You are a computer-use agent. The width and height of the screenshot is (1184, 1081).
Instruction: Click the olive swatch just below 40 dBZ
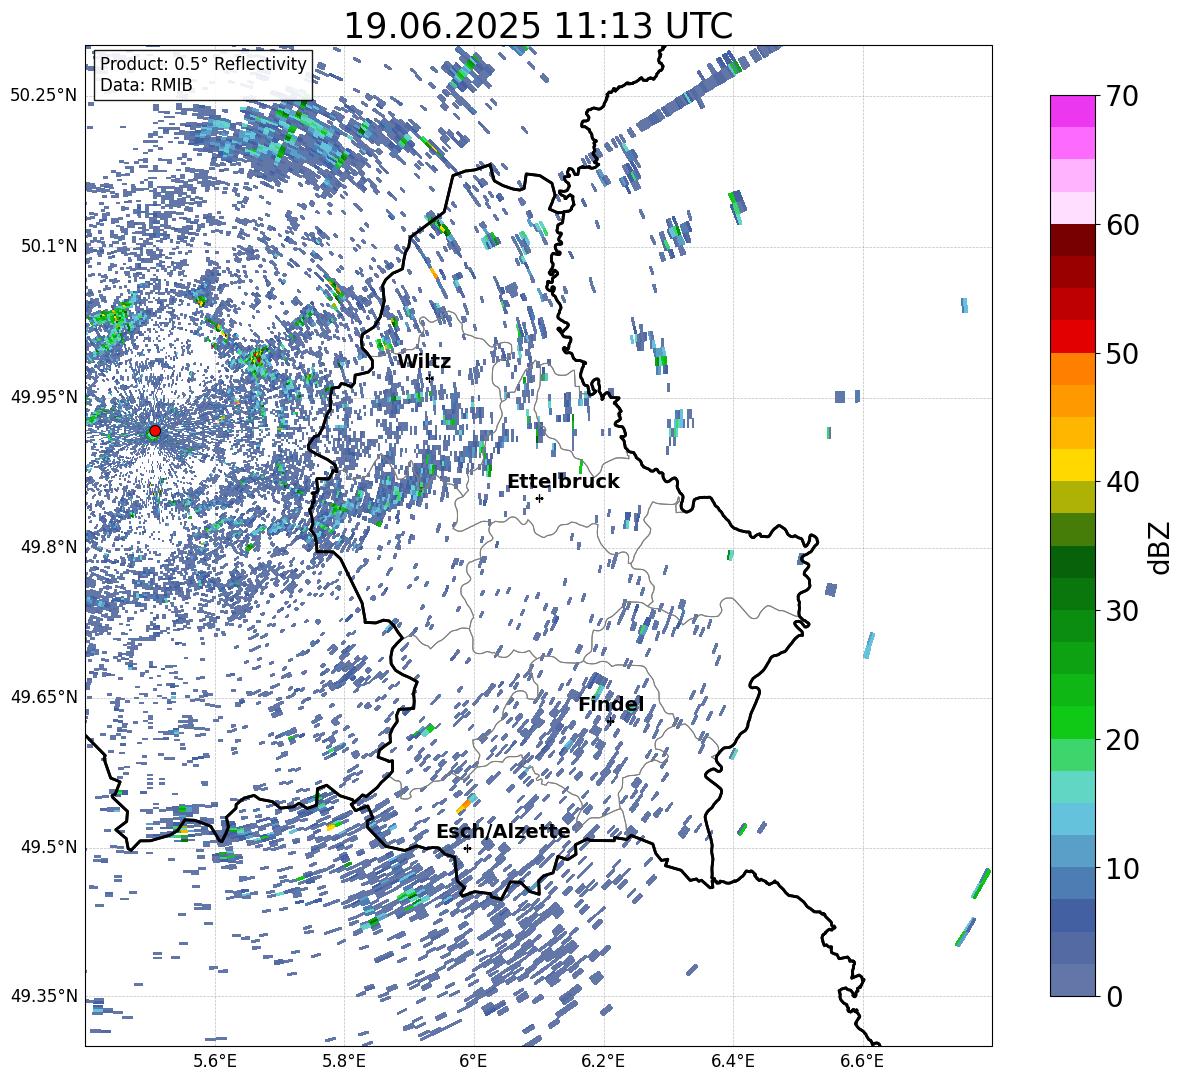click(x=1072, y=497)
